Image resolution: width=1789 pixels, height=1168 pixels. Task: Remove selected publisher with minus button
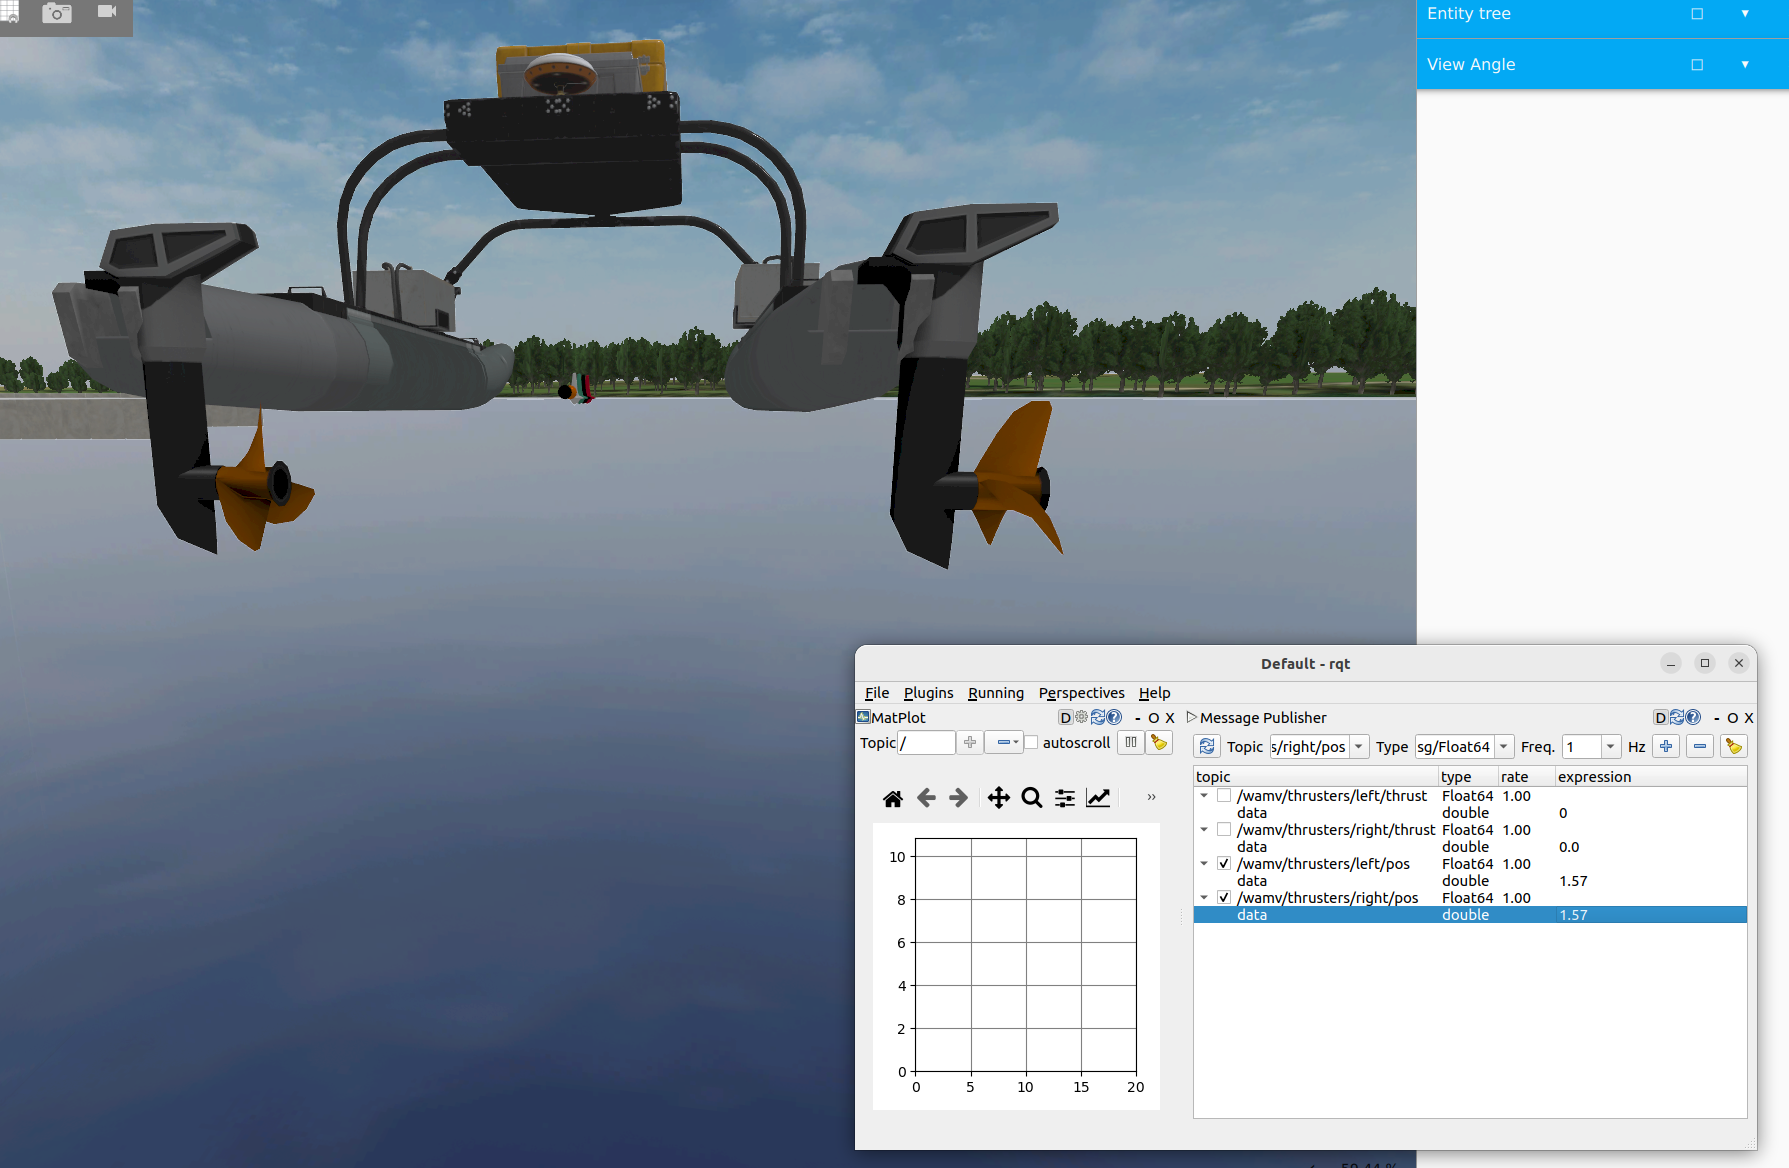[x=1700, y=747]
